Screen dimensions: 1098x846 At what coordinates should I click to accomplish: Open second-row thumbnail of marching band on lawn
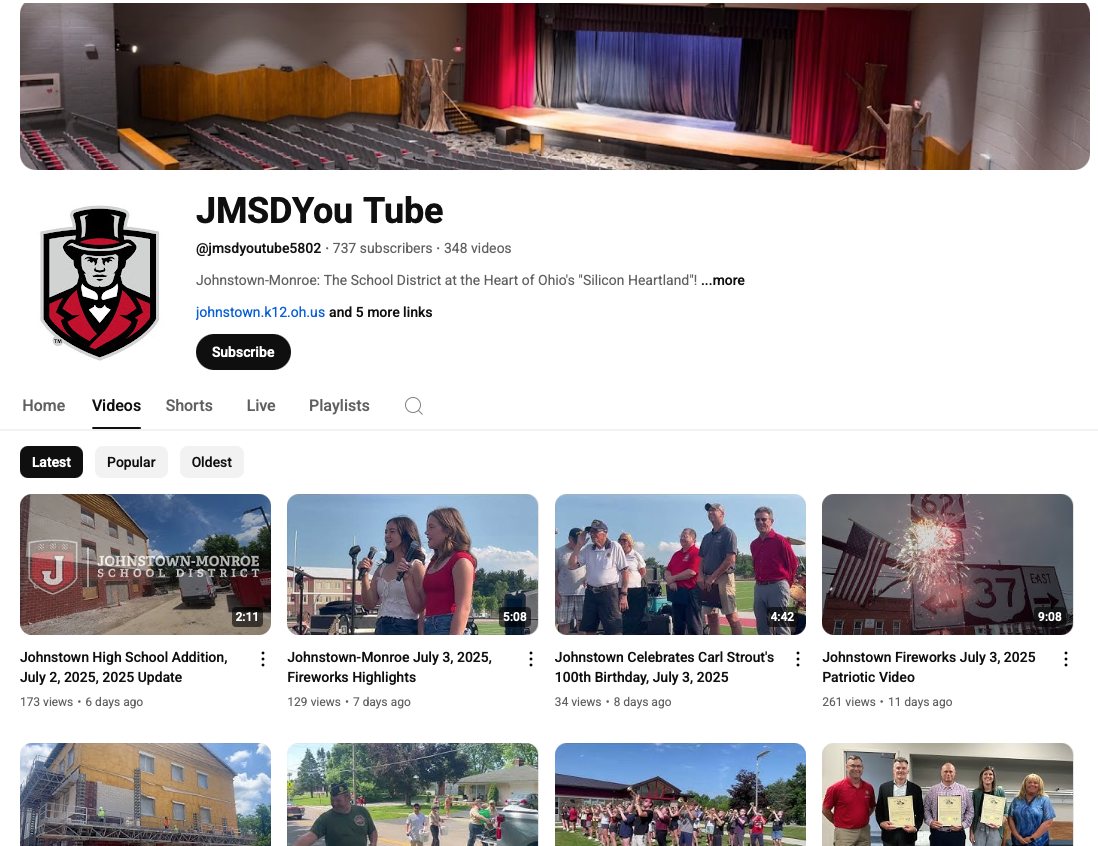point(680,794)
